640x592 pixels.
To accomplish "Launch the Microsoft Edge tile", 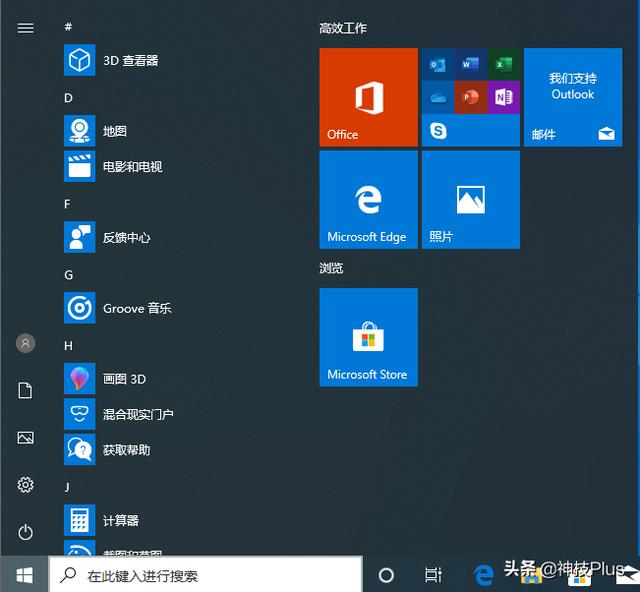I will (x=369, y=200).
